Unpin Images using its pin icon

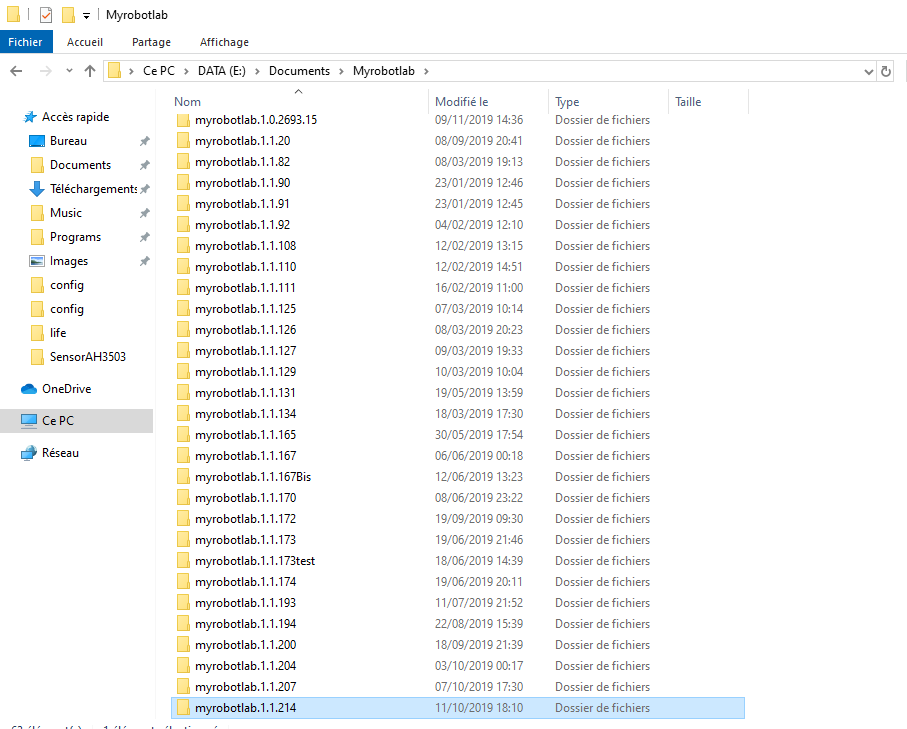click(145, 262)
